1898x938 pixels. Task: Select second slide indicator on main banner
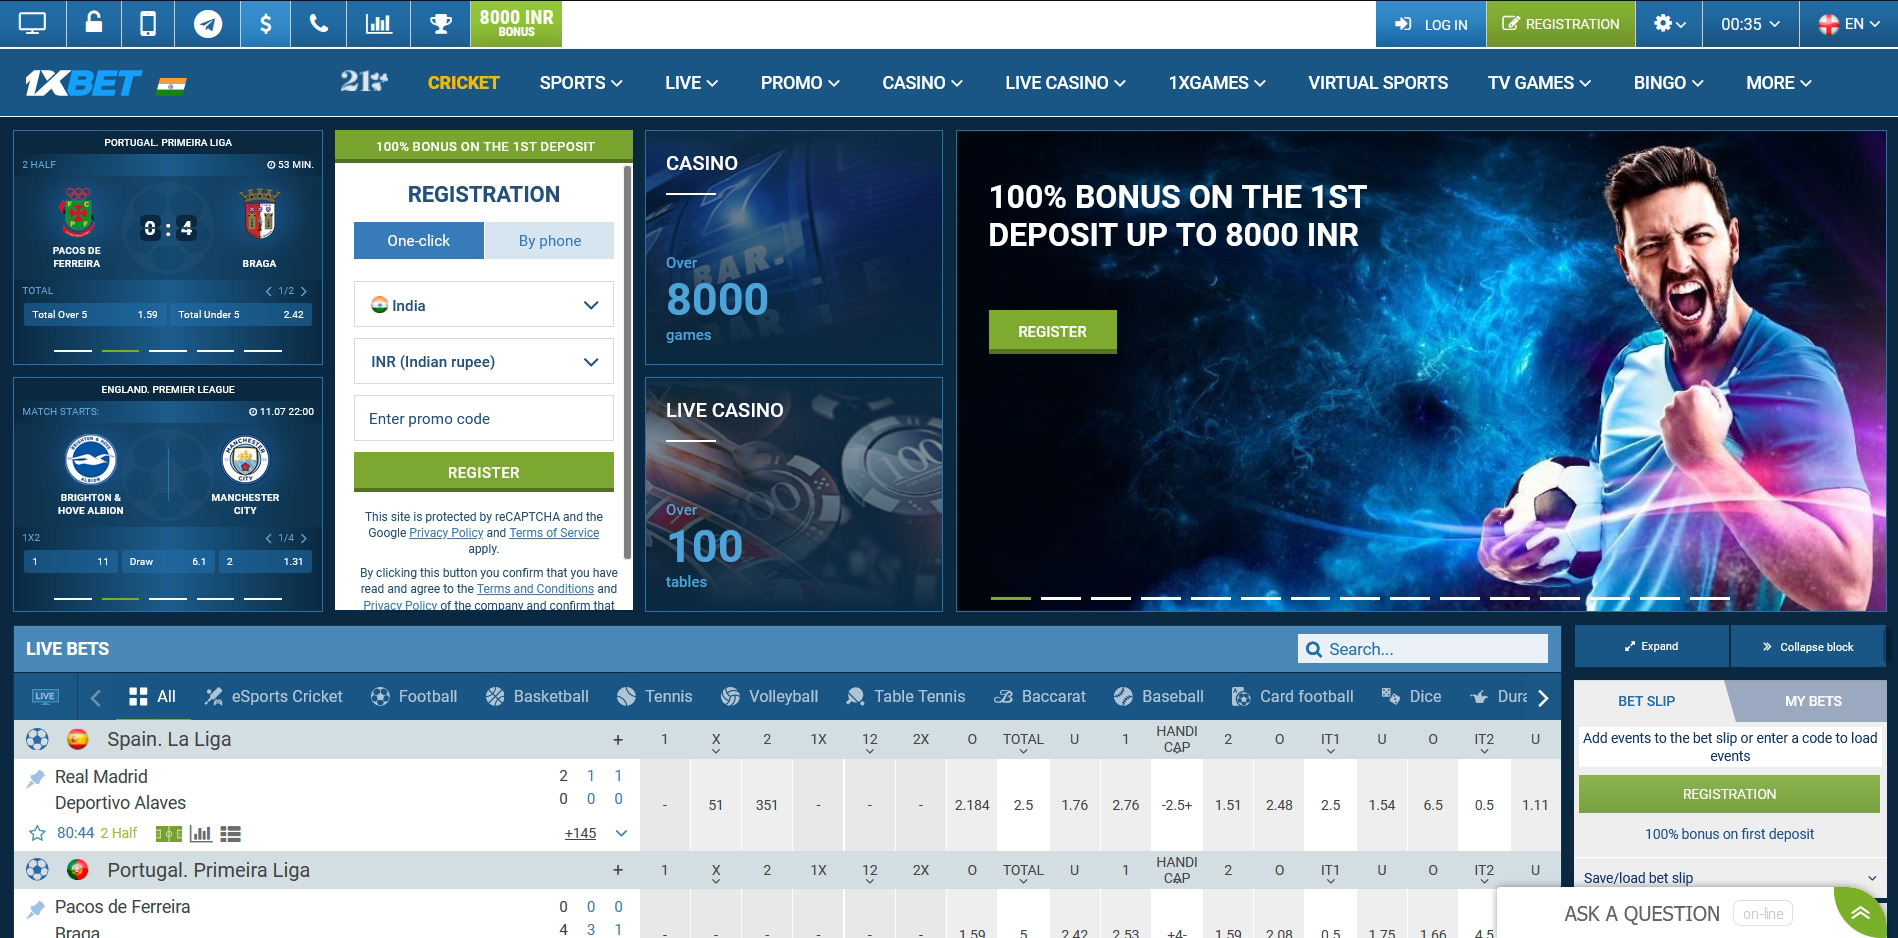1060,597
